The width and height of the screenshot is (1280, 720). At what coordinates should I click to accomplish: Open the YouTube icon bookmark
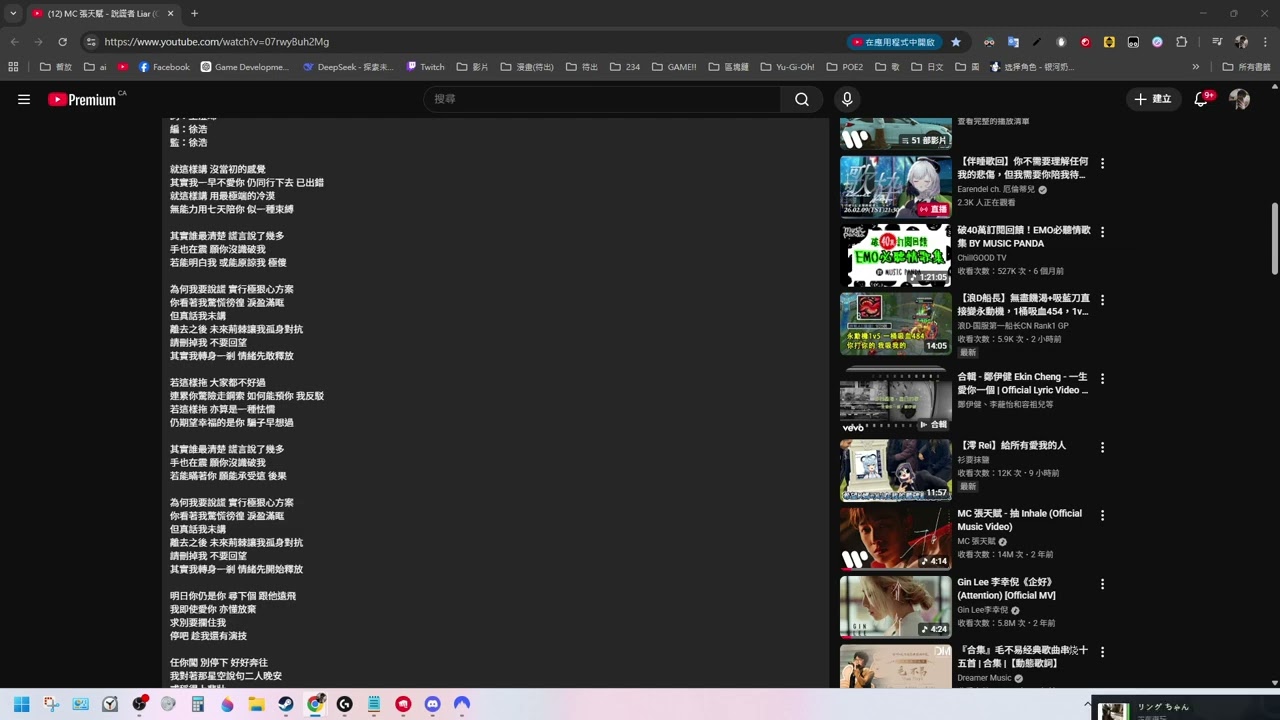[123, 67]
